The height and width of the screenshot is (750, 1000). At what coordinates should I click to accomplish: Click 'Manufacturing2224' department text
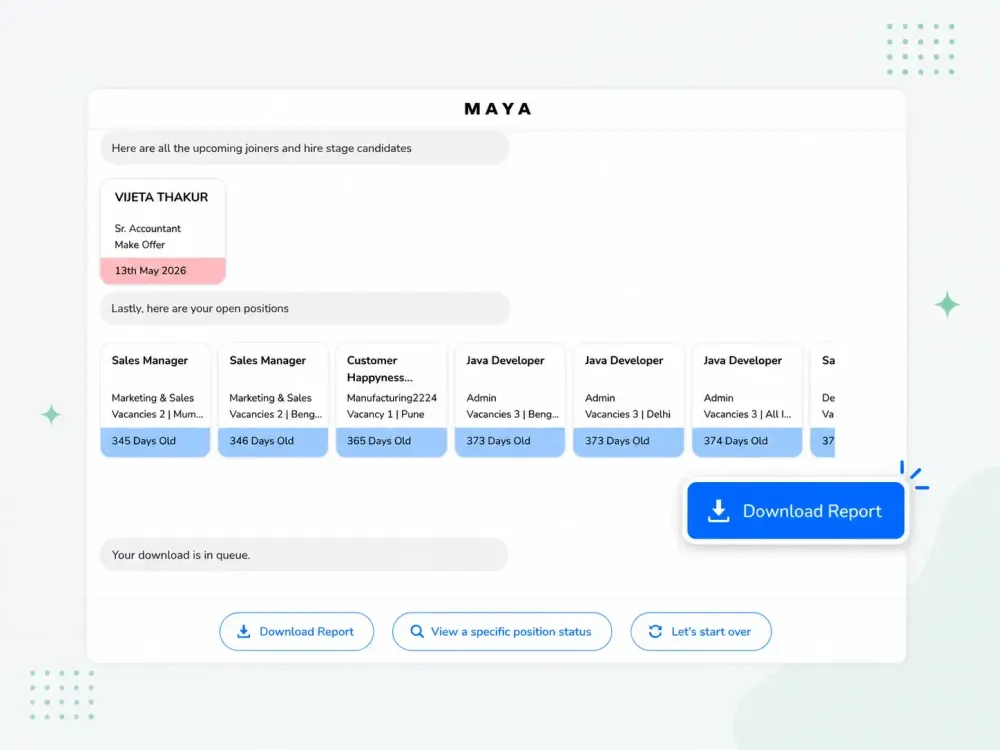[392, 398]
